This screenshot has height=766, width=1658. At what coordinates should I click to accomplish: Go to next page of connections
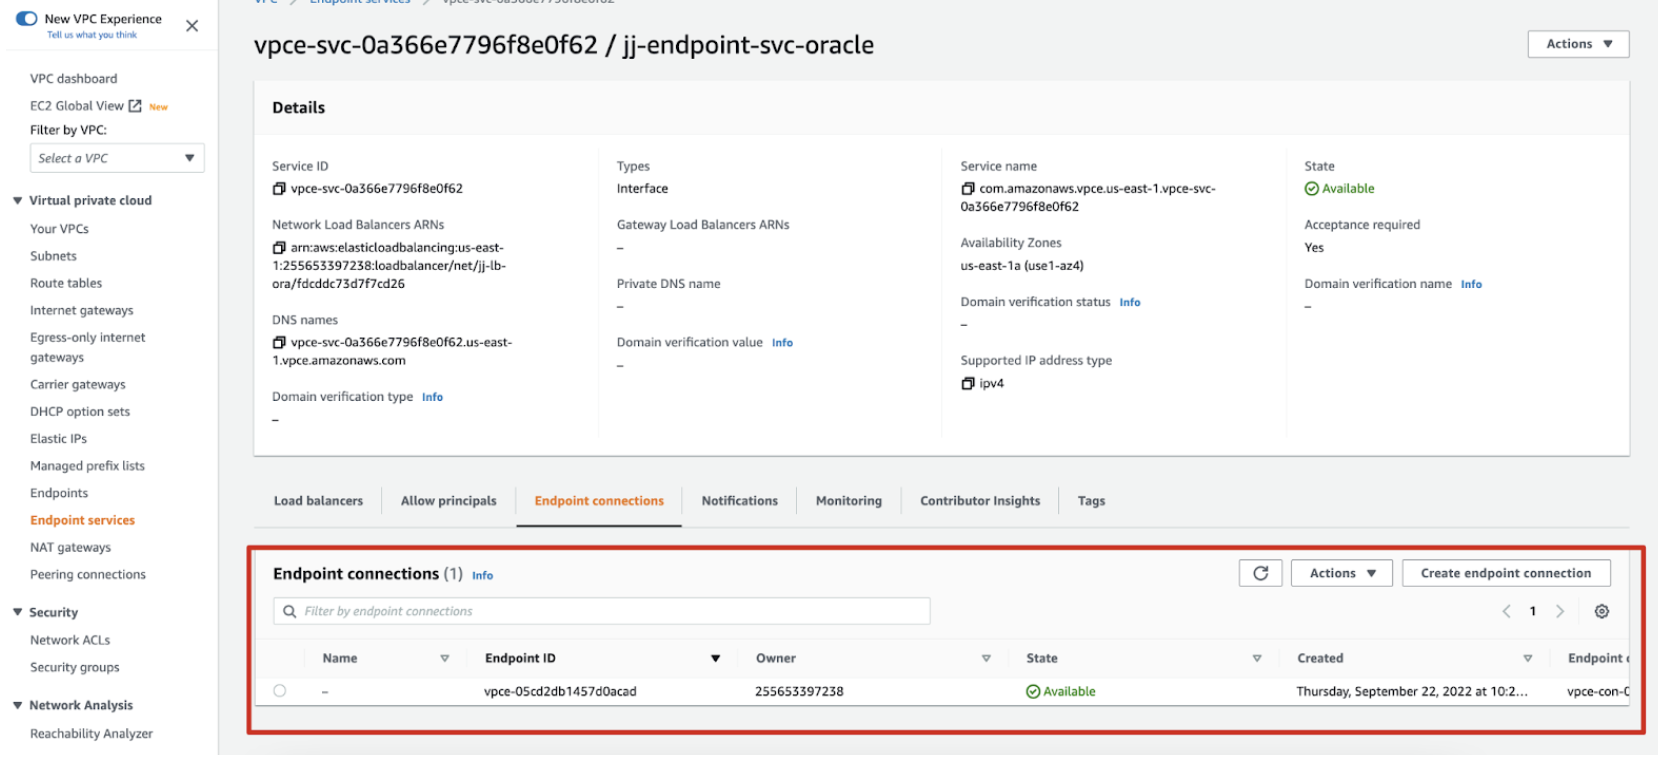1560,612
